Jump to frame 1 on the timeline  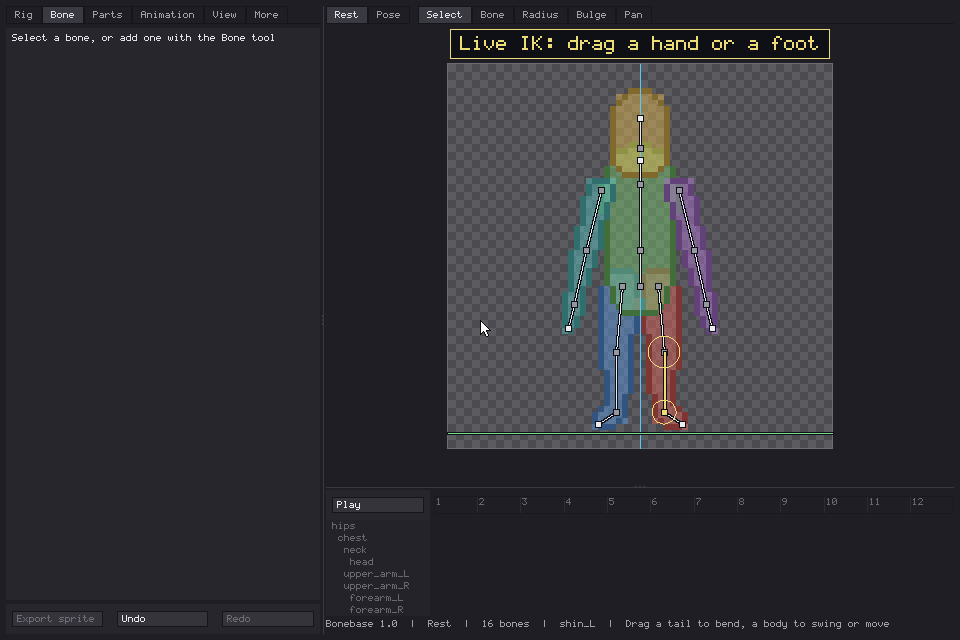coord(438,502)
